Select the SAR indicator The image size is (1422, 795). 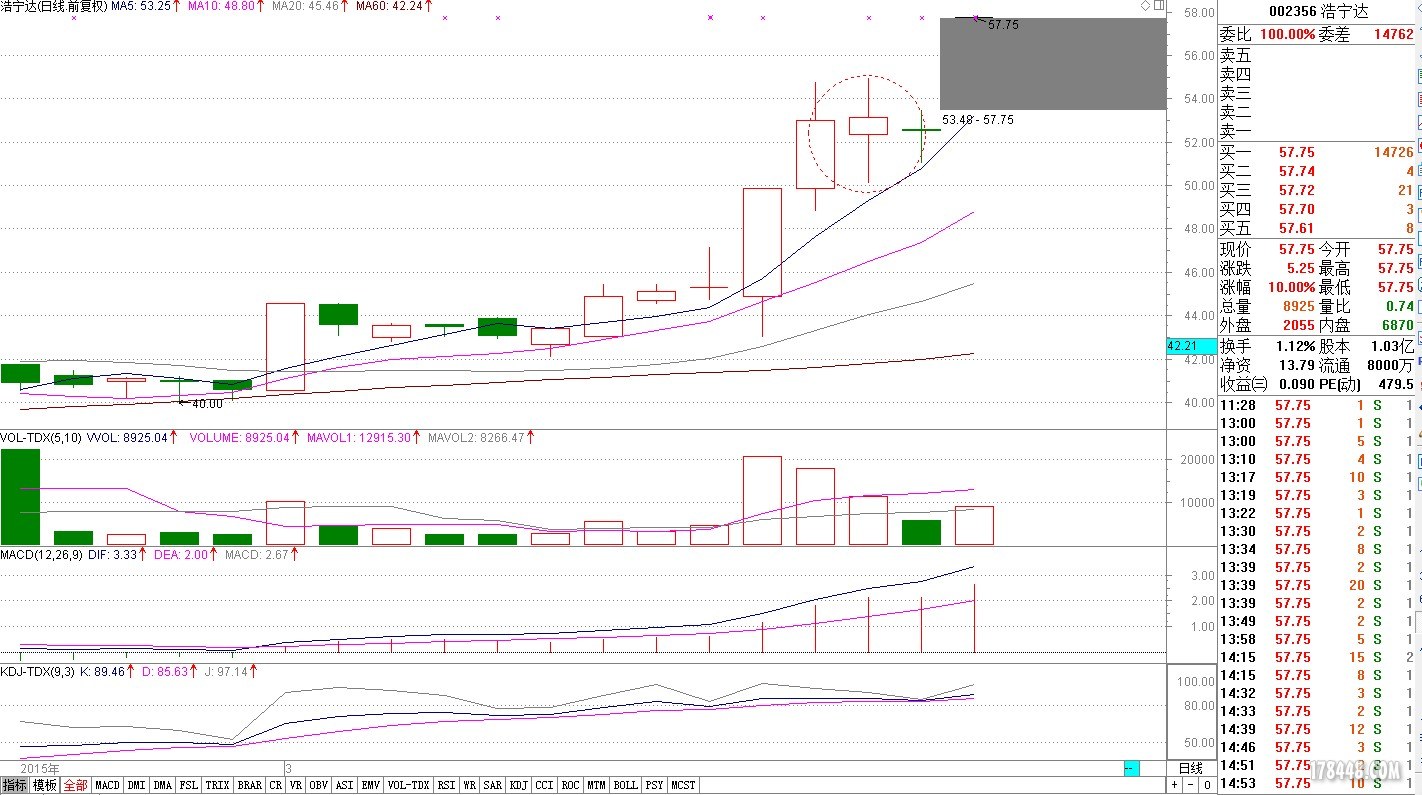pyautogui.click(x=493, y=786)
